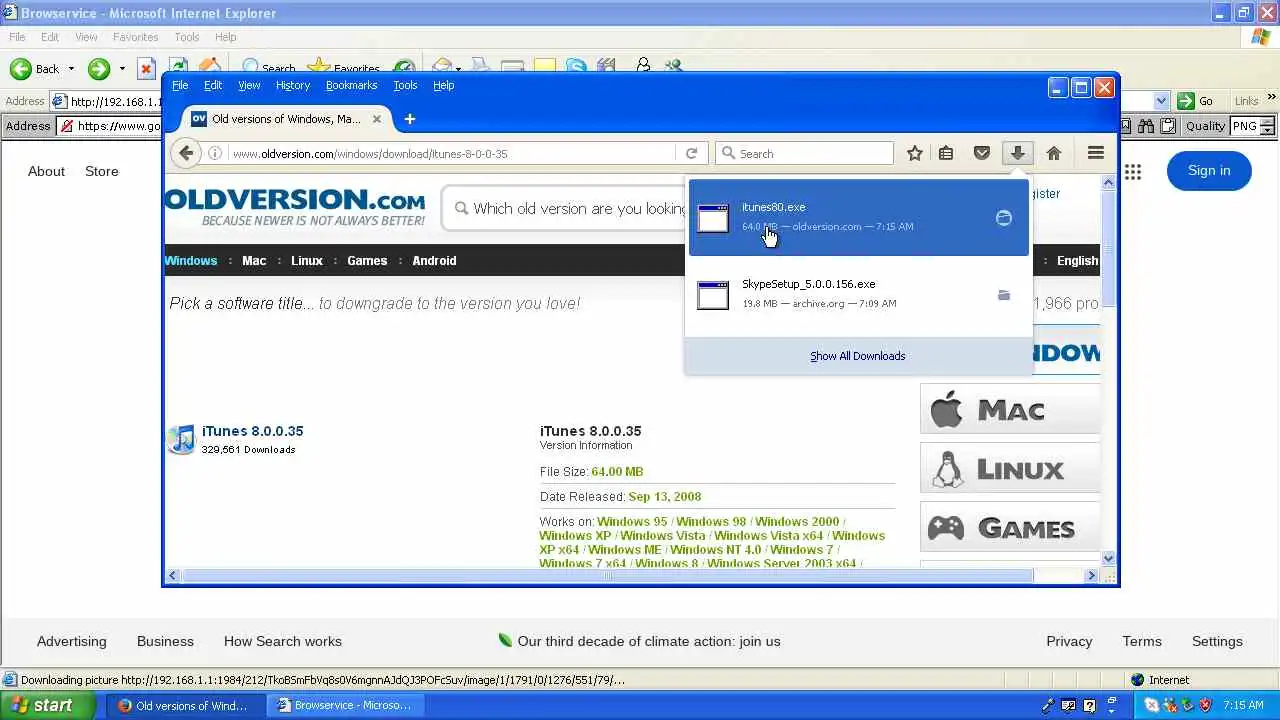1280x720 pixels.
Task: Click the Pocket icon in Firefox toolbar
Action: pos(982,153)
